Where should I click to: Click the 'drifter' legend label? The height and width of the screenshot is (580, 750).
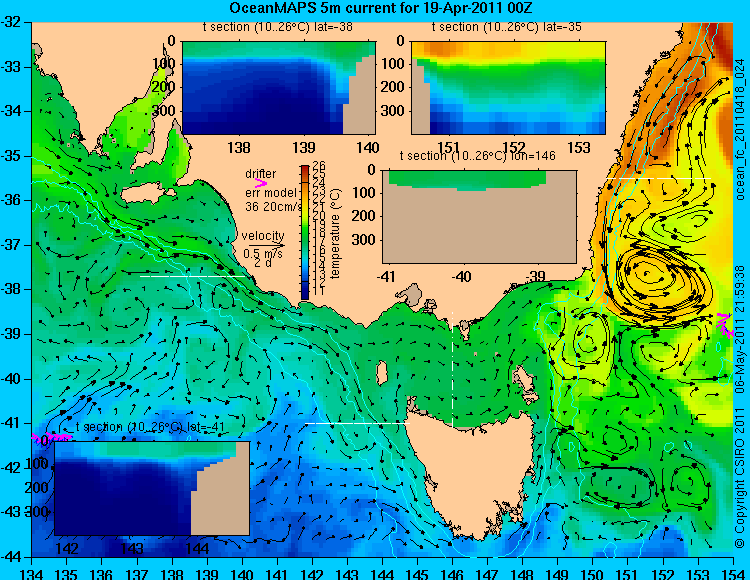261,174
